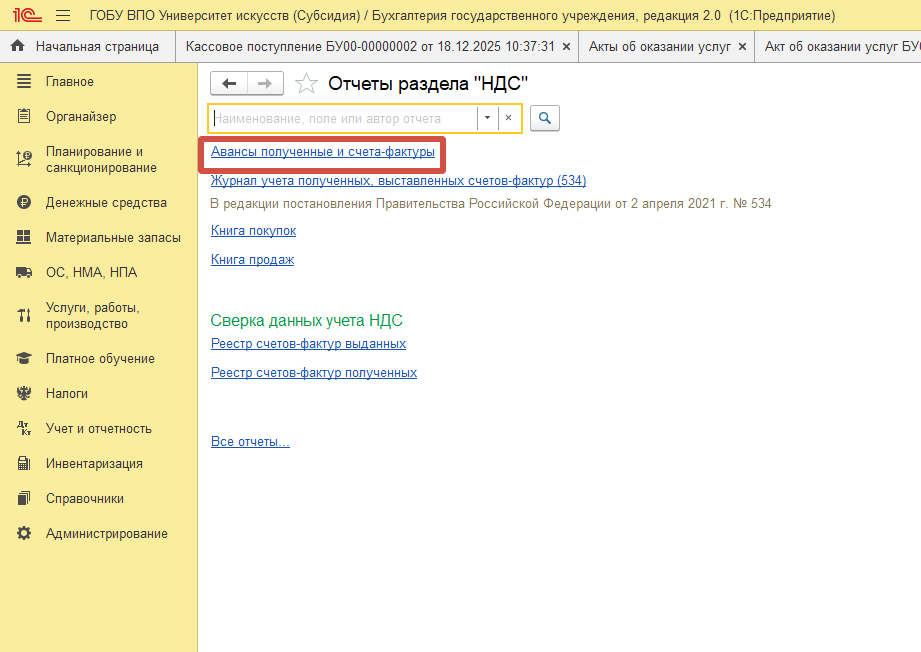Go back with the left arrow button

(x=229, y=83)
